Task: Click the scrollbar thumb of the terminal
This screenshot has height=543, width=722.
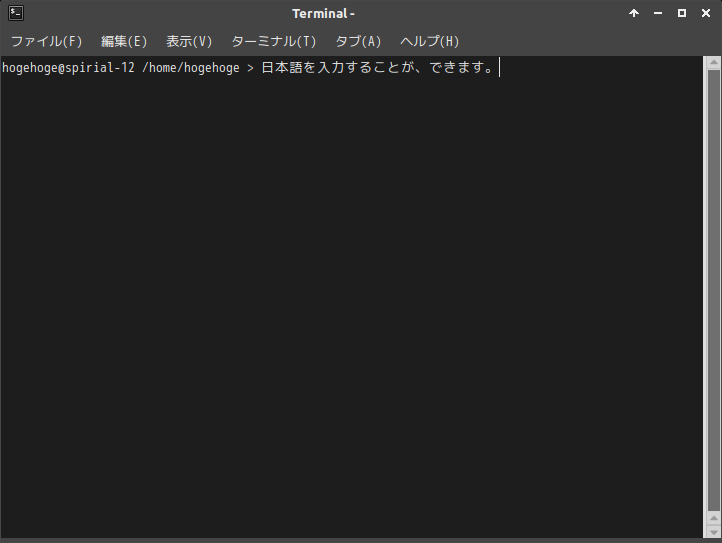Action: [714, 290]
